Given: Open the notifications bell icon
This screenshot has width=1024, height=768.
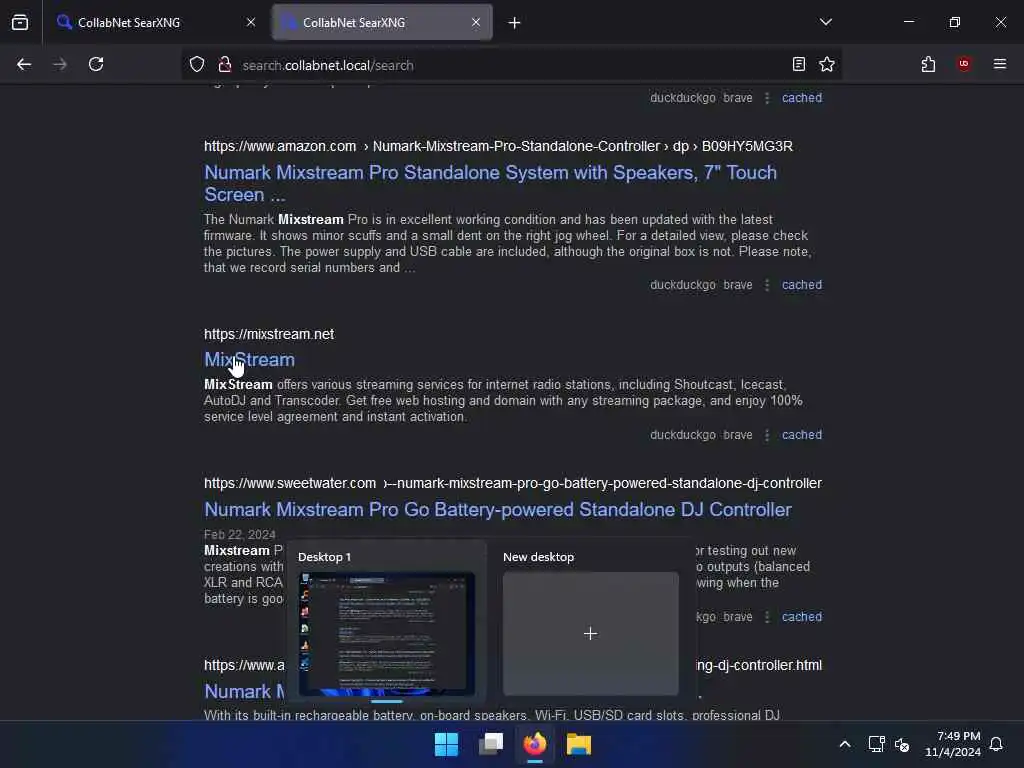Looking at the screenshot, I should 996,744.
